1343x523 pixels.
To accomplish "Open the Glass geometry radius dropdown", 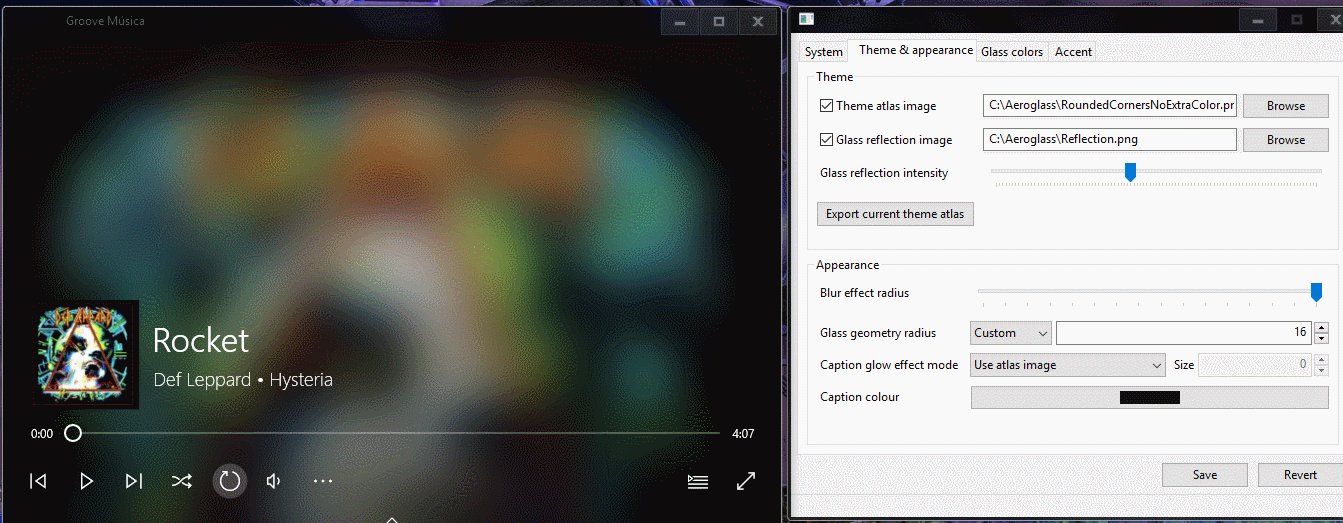I will click(1010, 333).
